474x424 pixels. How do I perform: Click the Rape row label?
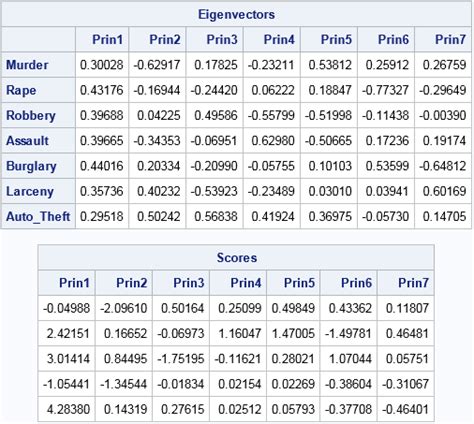tap(21, 90)
